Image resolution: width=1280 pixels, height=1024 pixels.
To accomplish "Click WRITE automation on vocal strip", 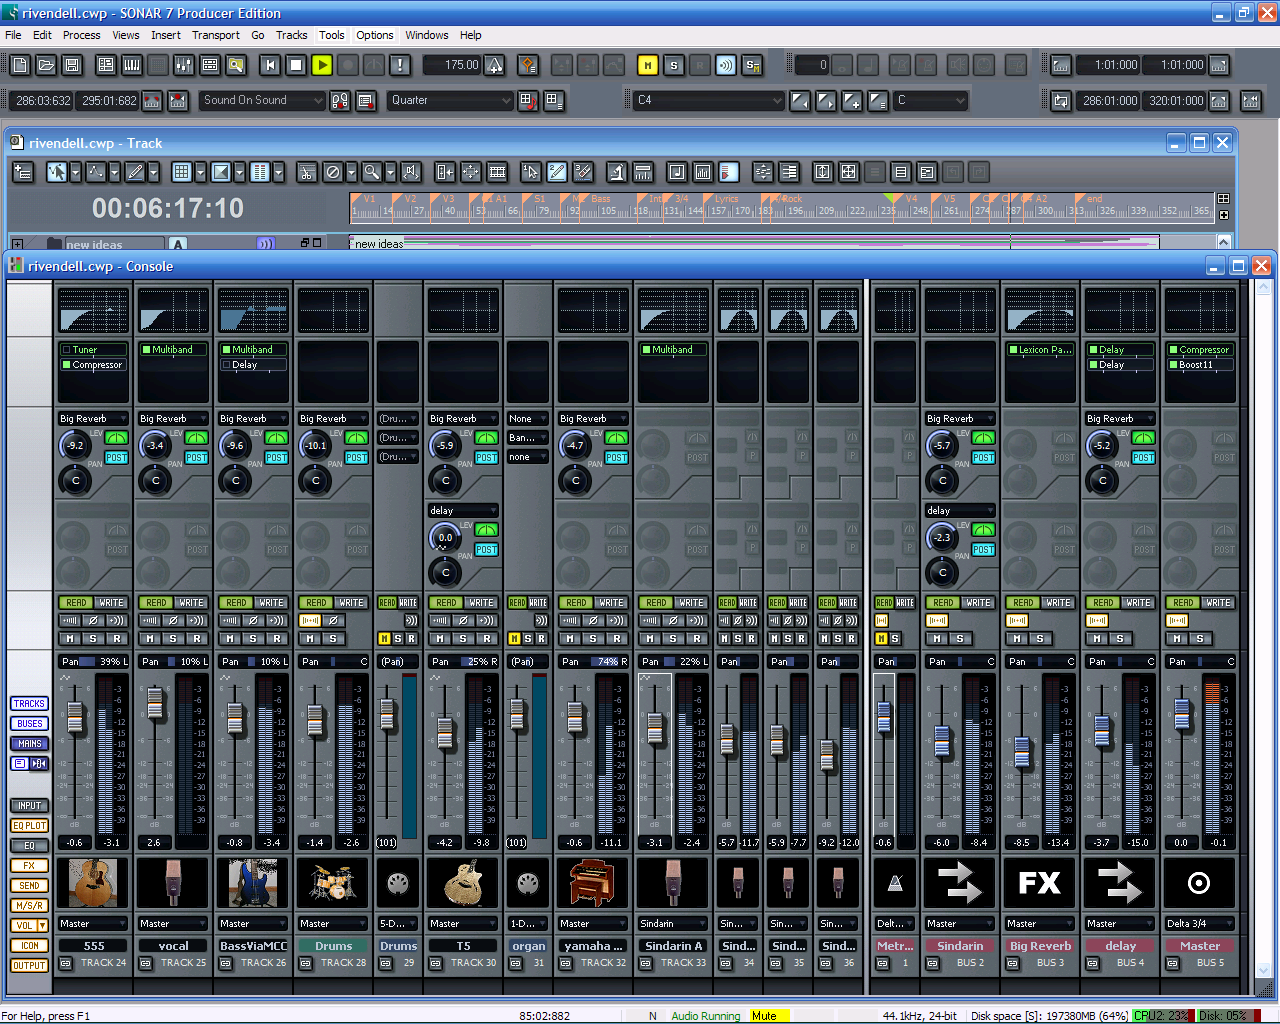I will 191,603.
